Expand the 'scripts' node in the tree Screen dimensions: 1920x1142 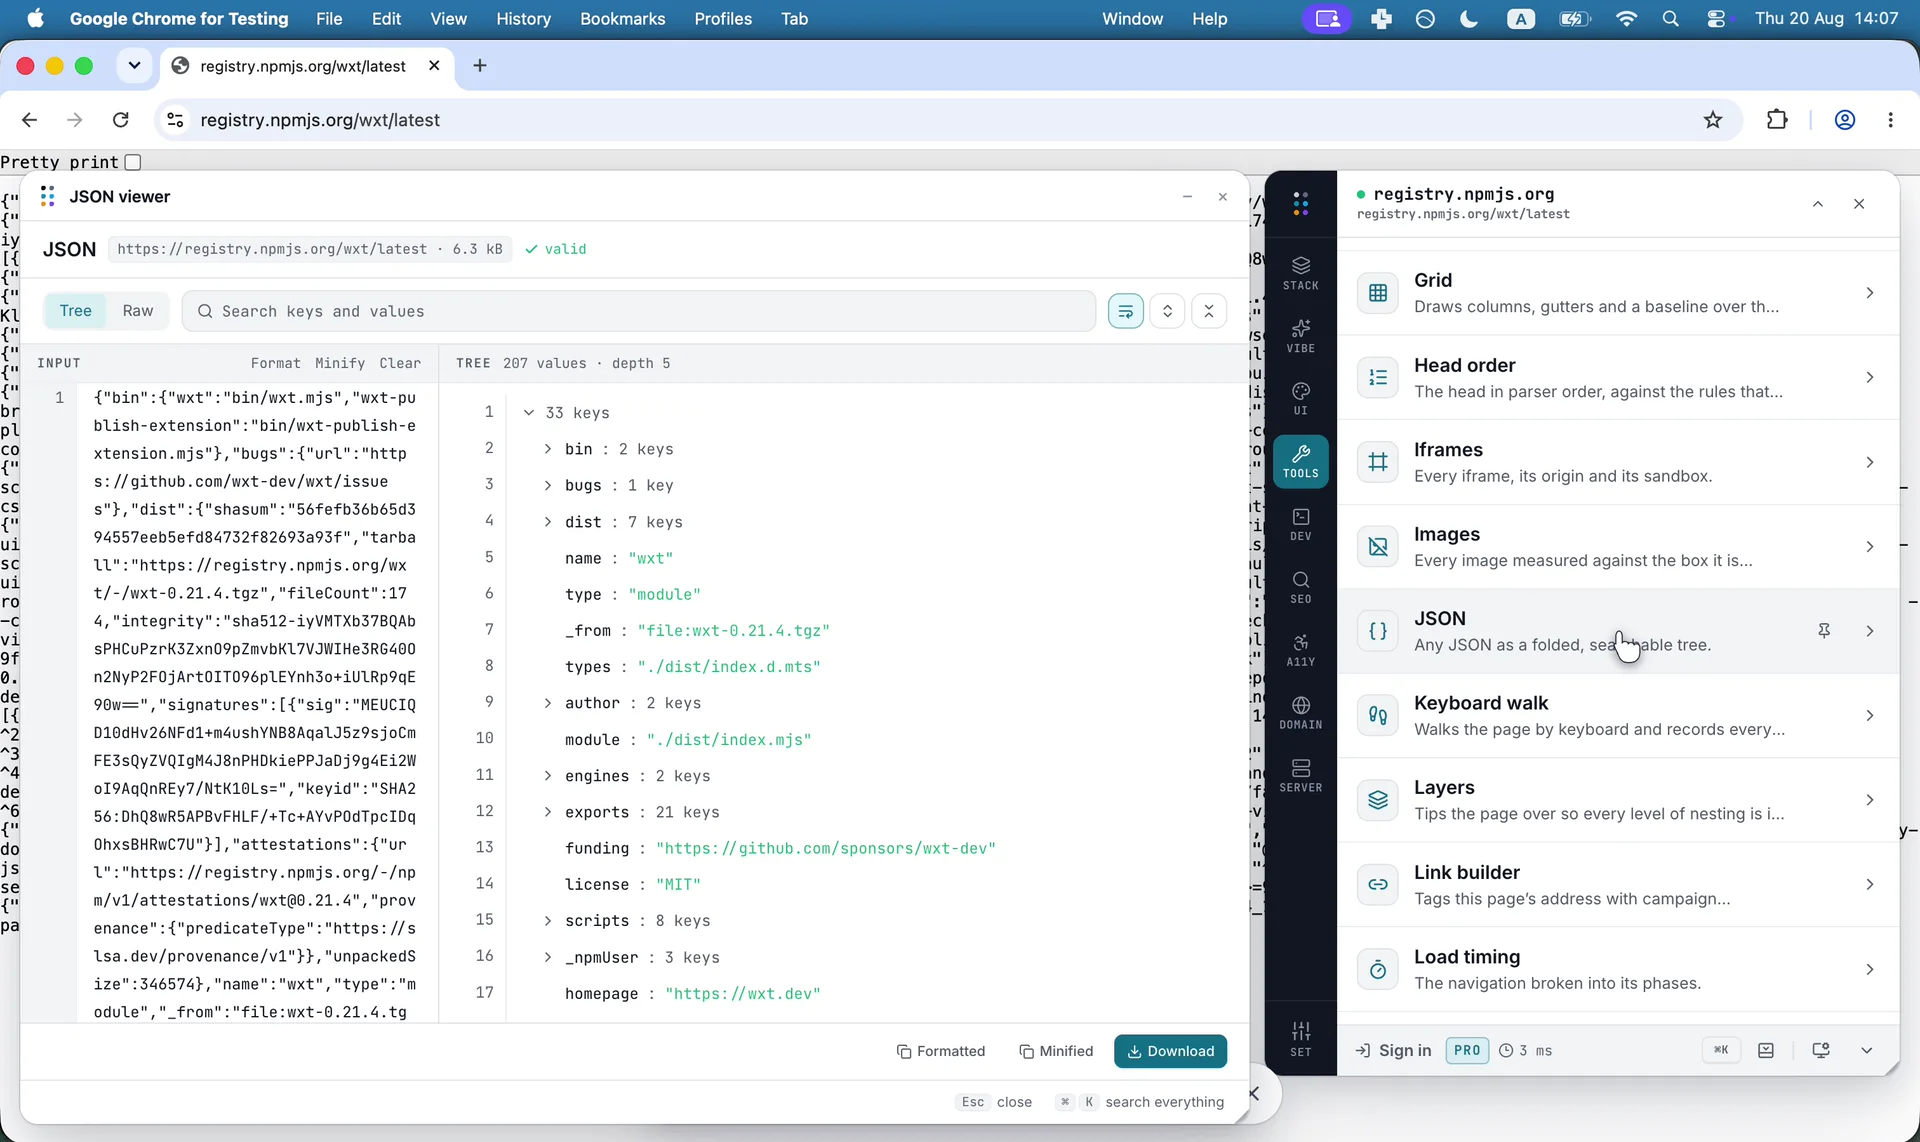coord(548,921)
